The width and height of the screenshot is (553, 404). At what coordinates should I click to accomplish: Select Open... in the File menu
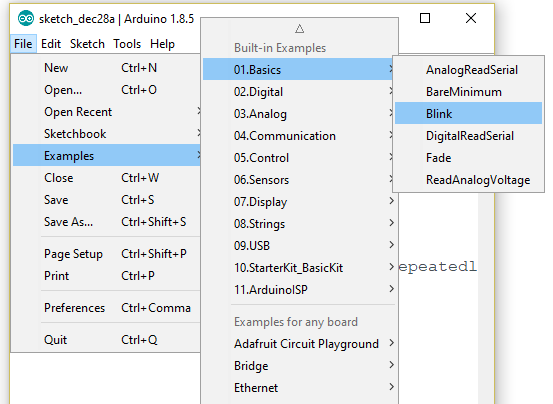[x=107, y=90]
